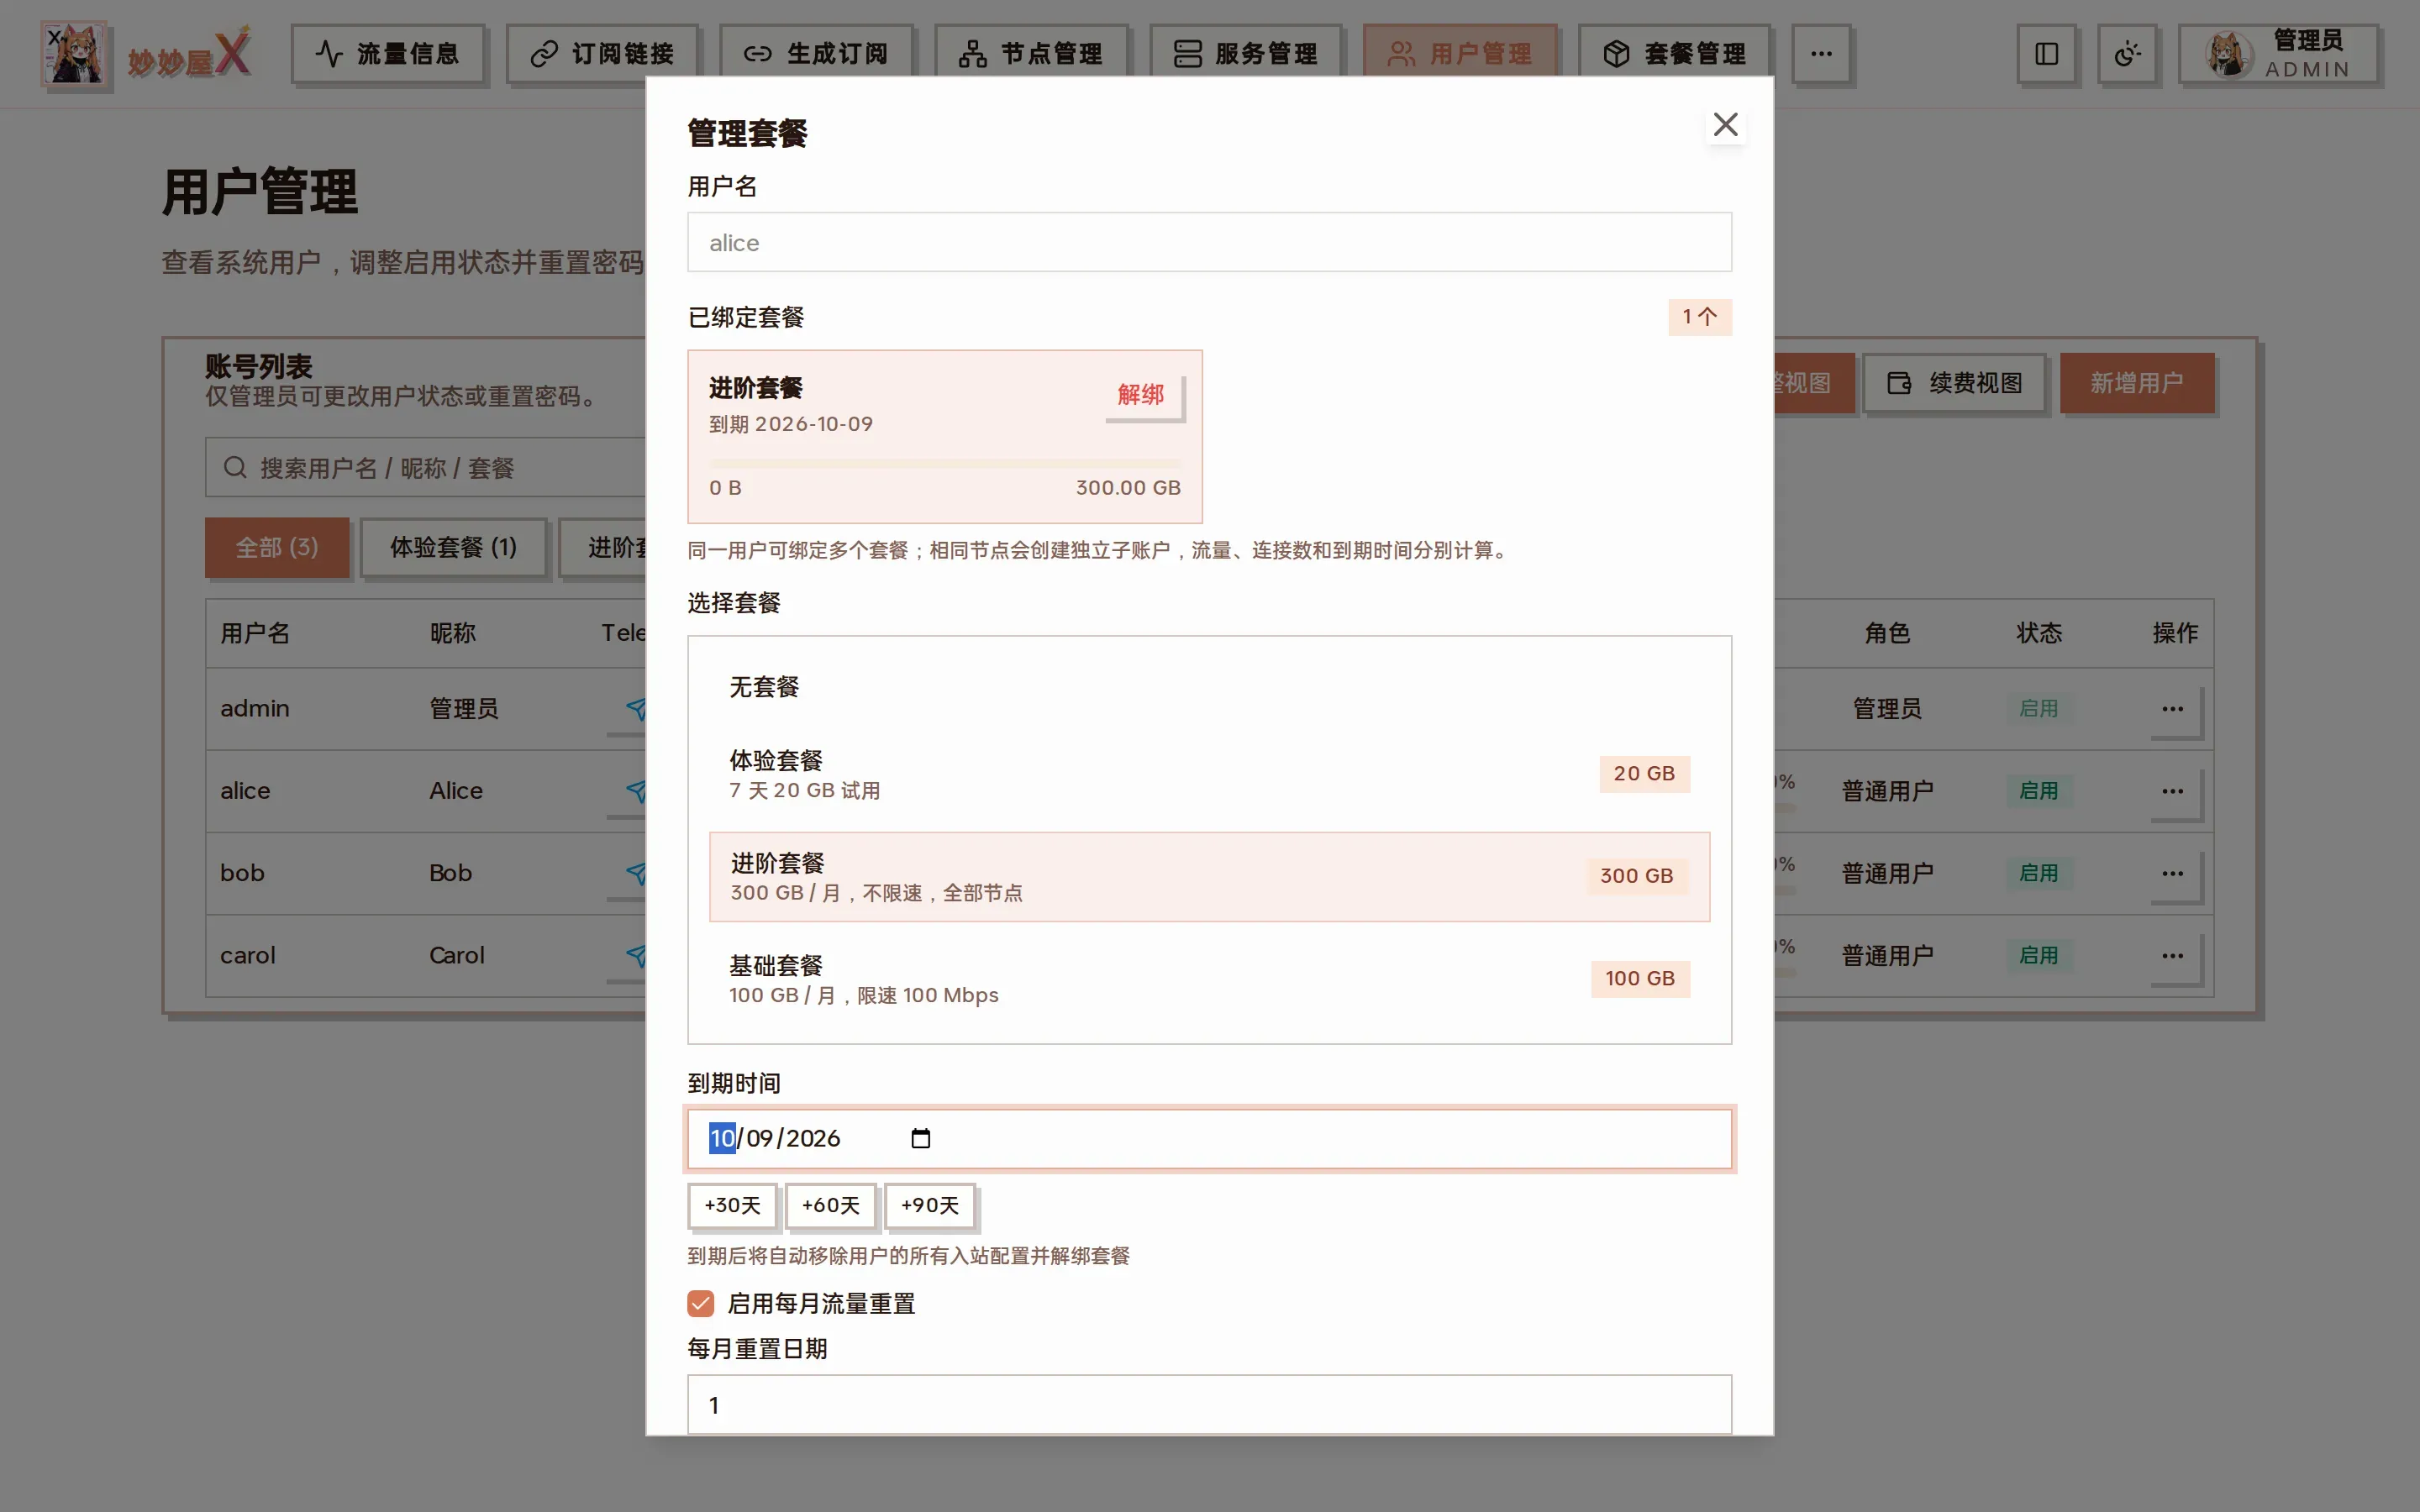The width and height of the screenshot is (2420, 1512).
Task: Open the header more options ellipsis
Action: [1821, 54]
